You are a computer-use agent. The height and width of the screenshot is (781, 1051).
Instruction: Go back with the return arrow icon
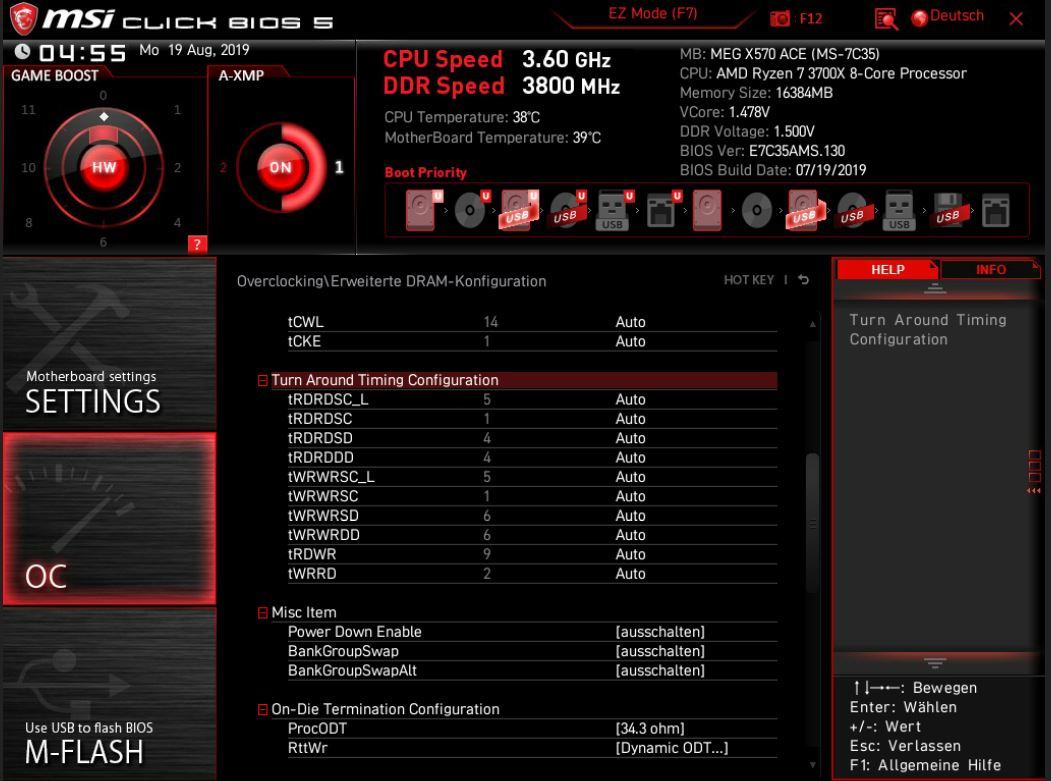pos(804,280)
